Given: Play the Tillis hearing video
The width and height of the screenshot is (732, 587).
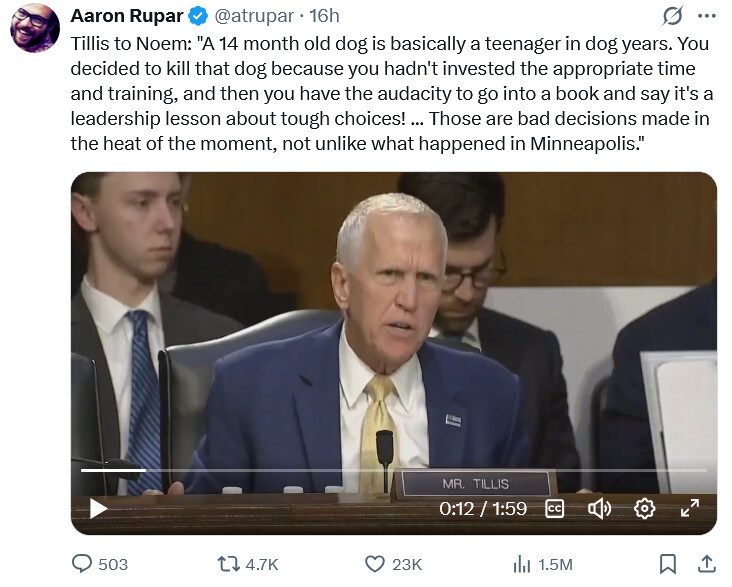Looking at the screenshot, I should tap(98, 508).
